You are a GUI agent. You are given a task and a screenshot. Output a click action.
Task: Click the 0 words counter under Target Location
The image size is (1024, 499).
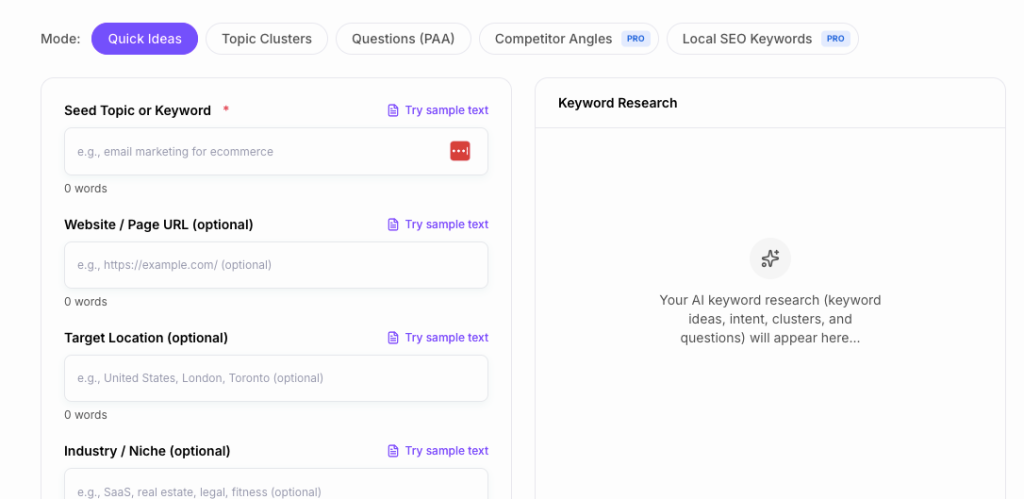pos(86,415)
